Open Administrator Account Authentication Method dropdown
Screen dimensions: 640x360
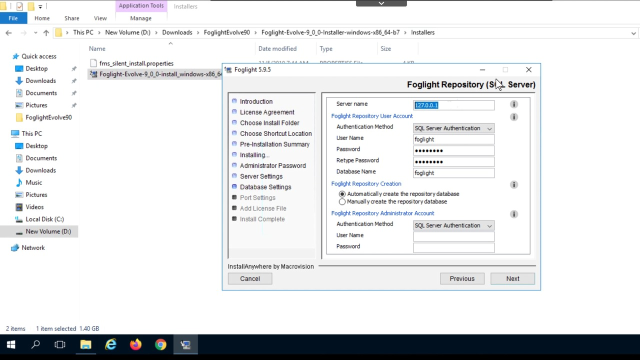click(453, 225)
